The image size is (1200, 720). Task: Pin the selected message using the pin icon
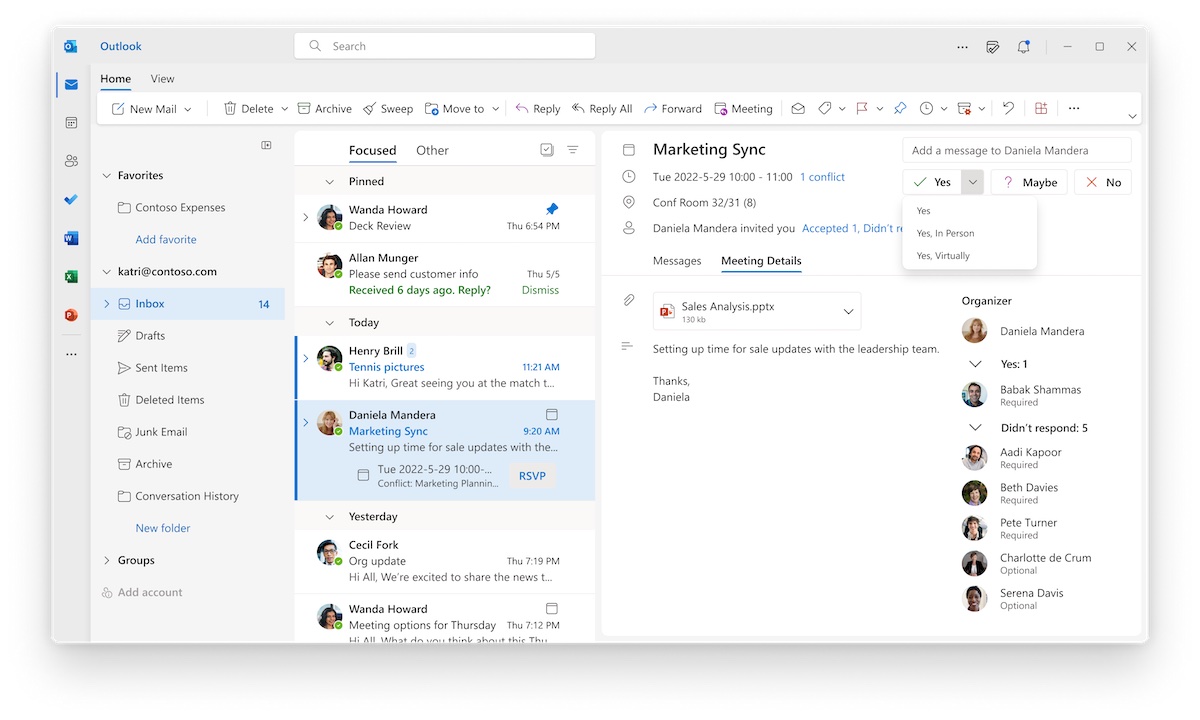[899, 108]
